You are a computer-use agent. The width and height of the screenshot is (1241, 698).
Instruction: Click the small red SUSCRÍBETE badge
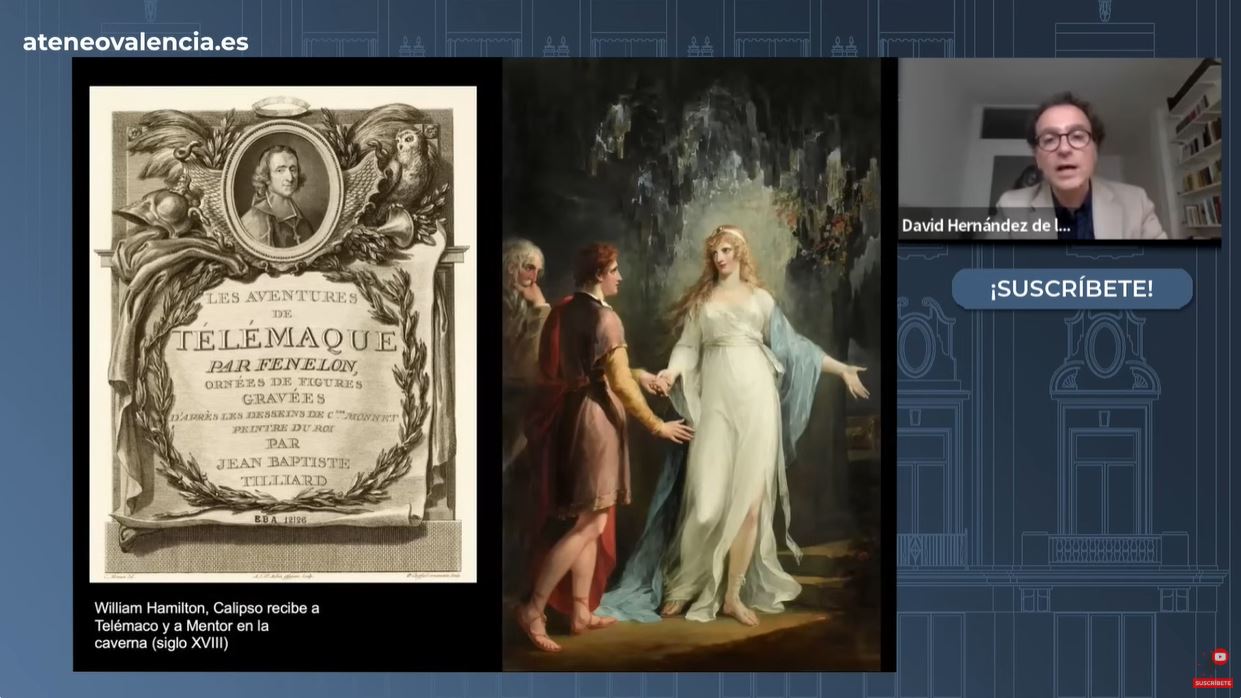click(1212, 683)
